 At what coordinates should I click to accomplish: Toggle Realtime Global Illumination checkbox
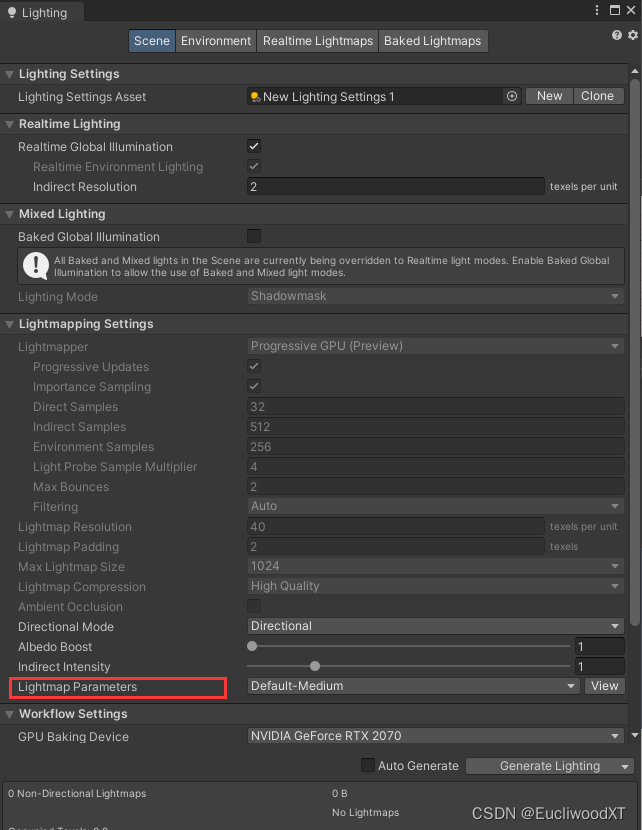coord(254,146)
